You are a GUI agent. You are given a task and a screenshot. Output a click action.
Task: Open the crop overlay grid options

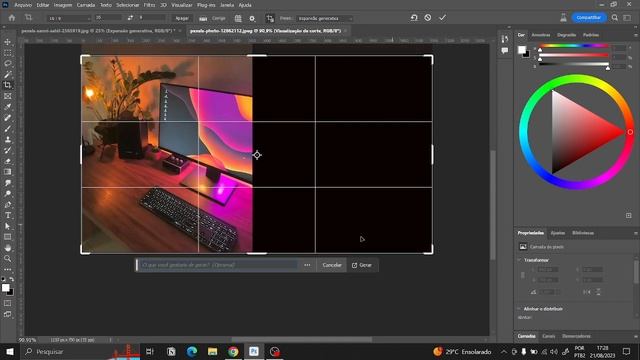point(238,18)
